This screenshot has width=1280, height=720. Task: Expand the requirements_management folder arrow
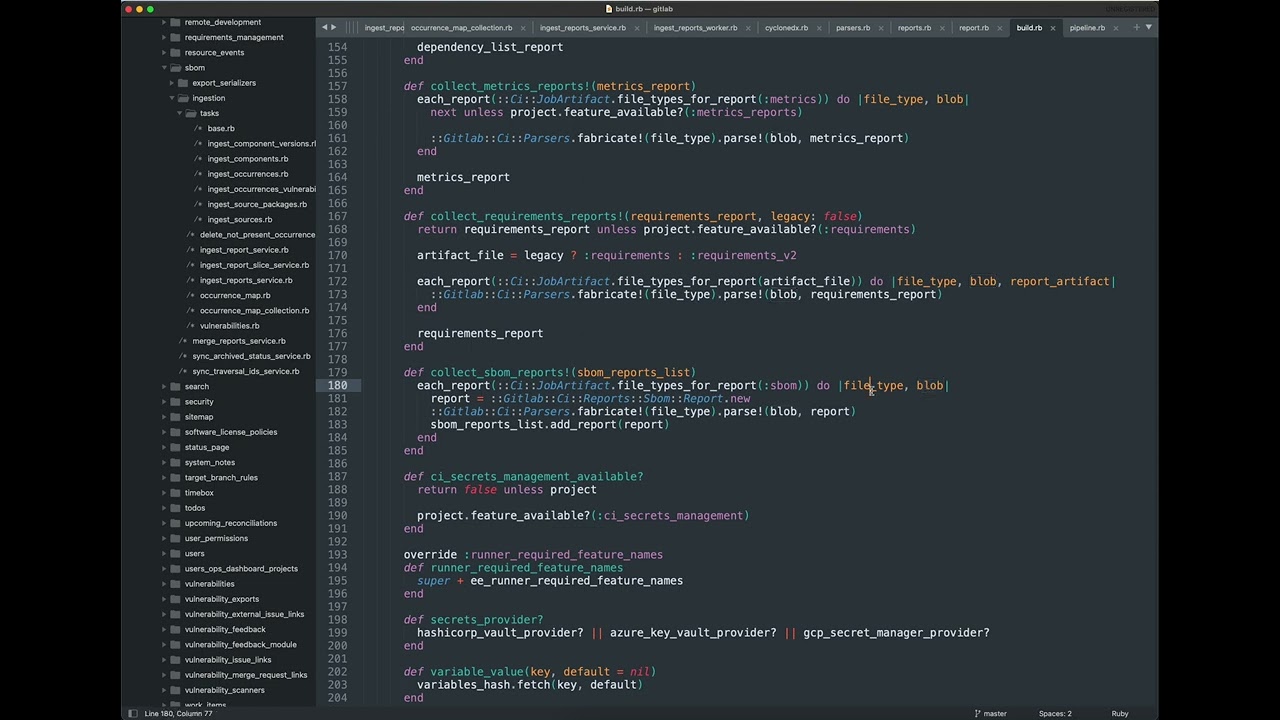(x=164, y=37)
